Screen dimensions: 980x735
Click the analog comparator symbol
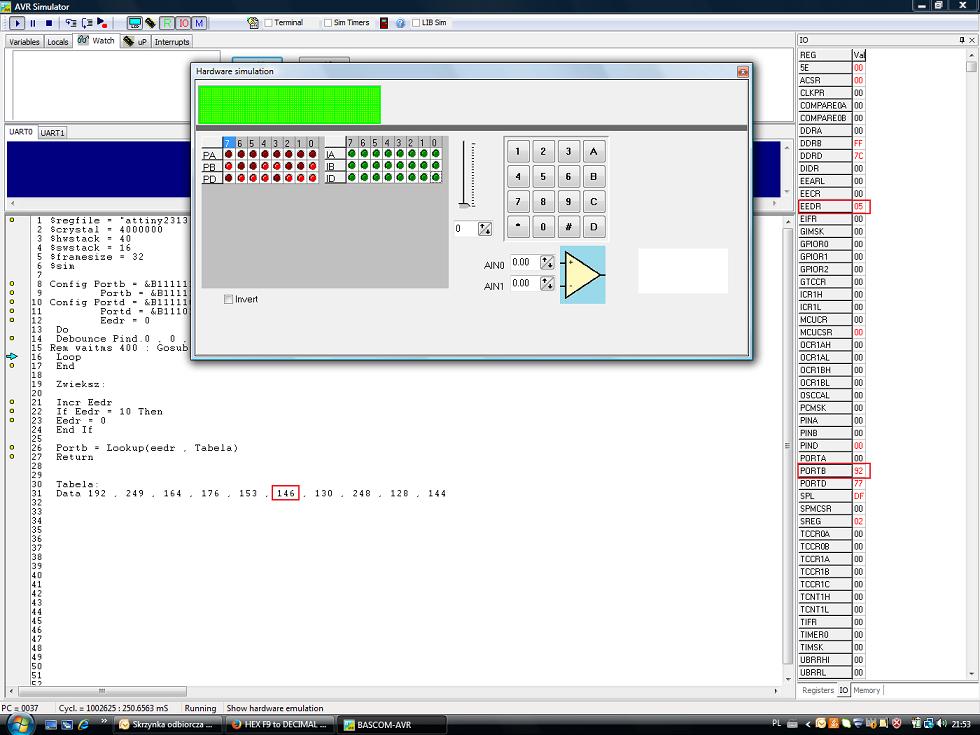[582, 275]
